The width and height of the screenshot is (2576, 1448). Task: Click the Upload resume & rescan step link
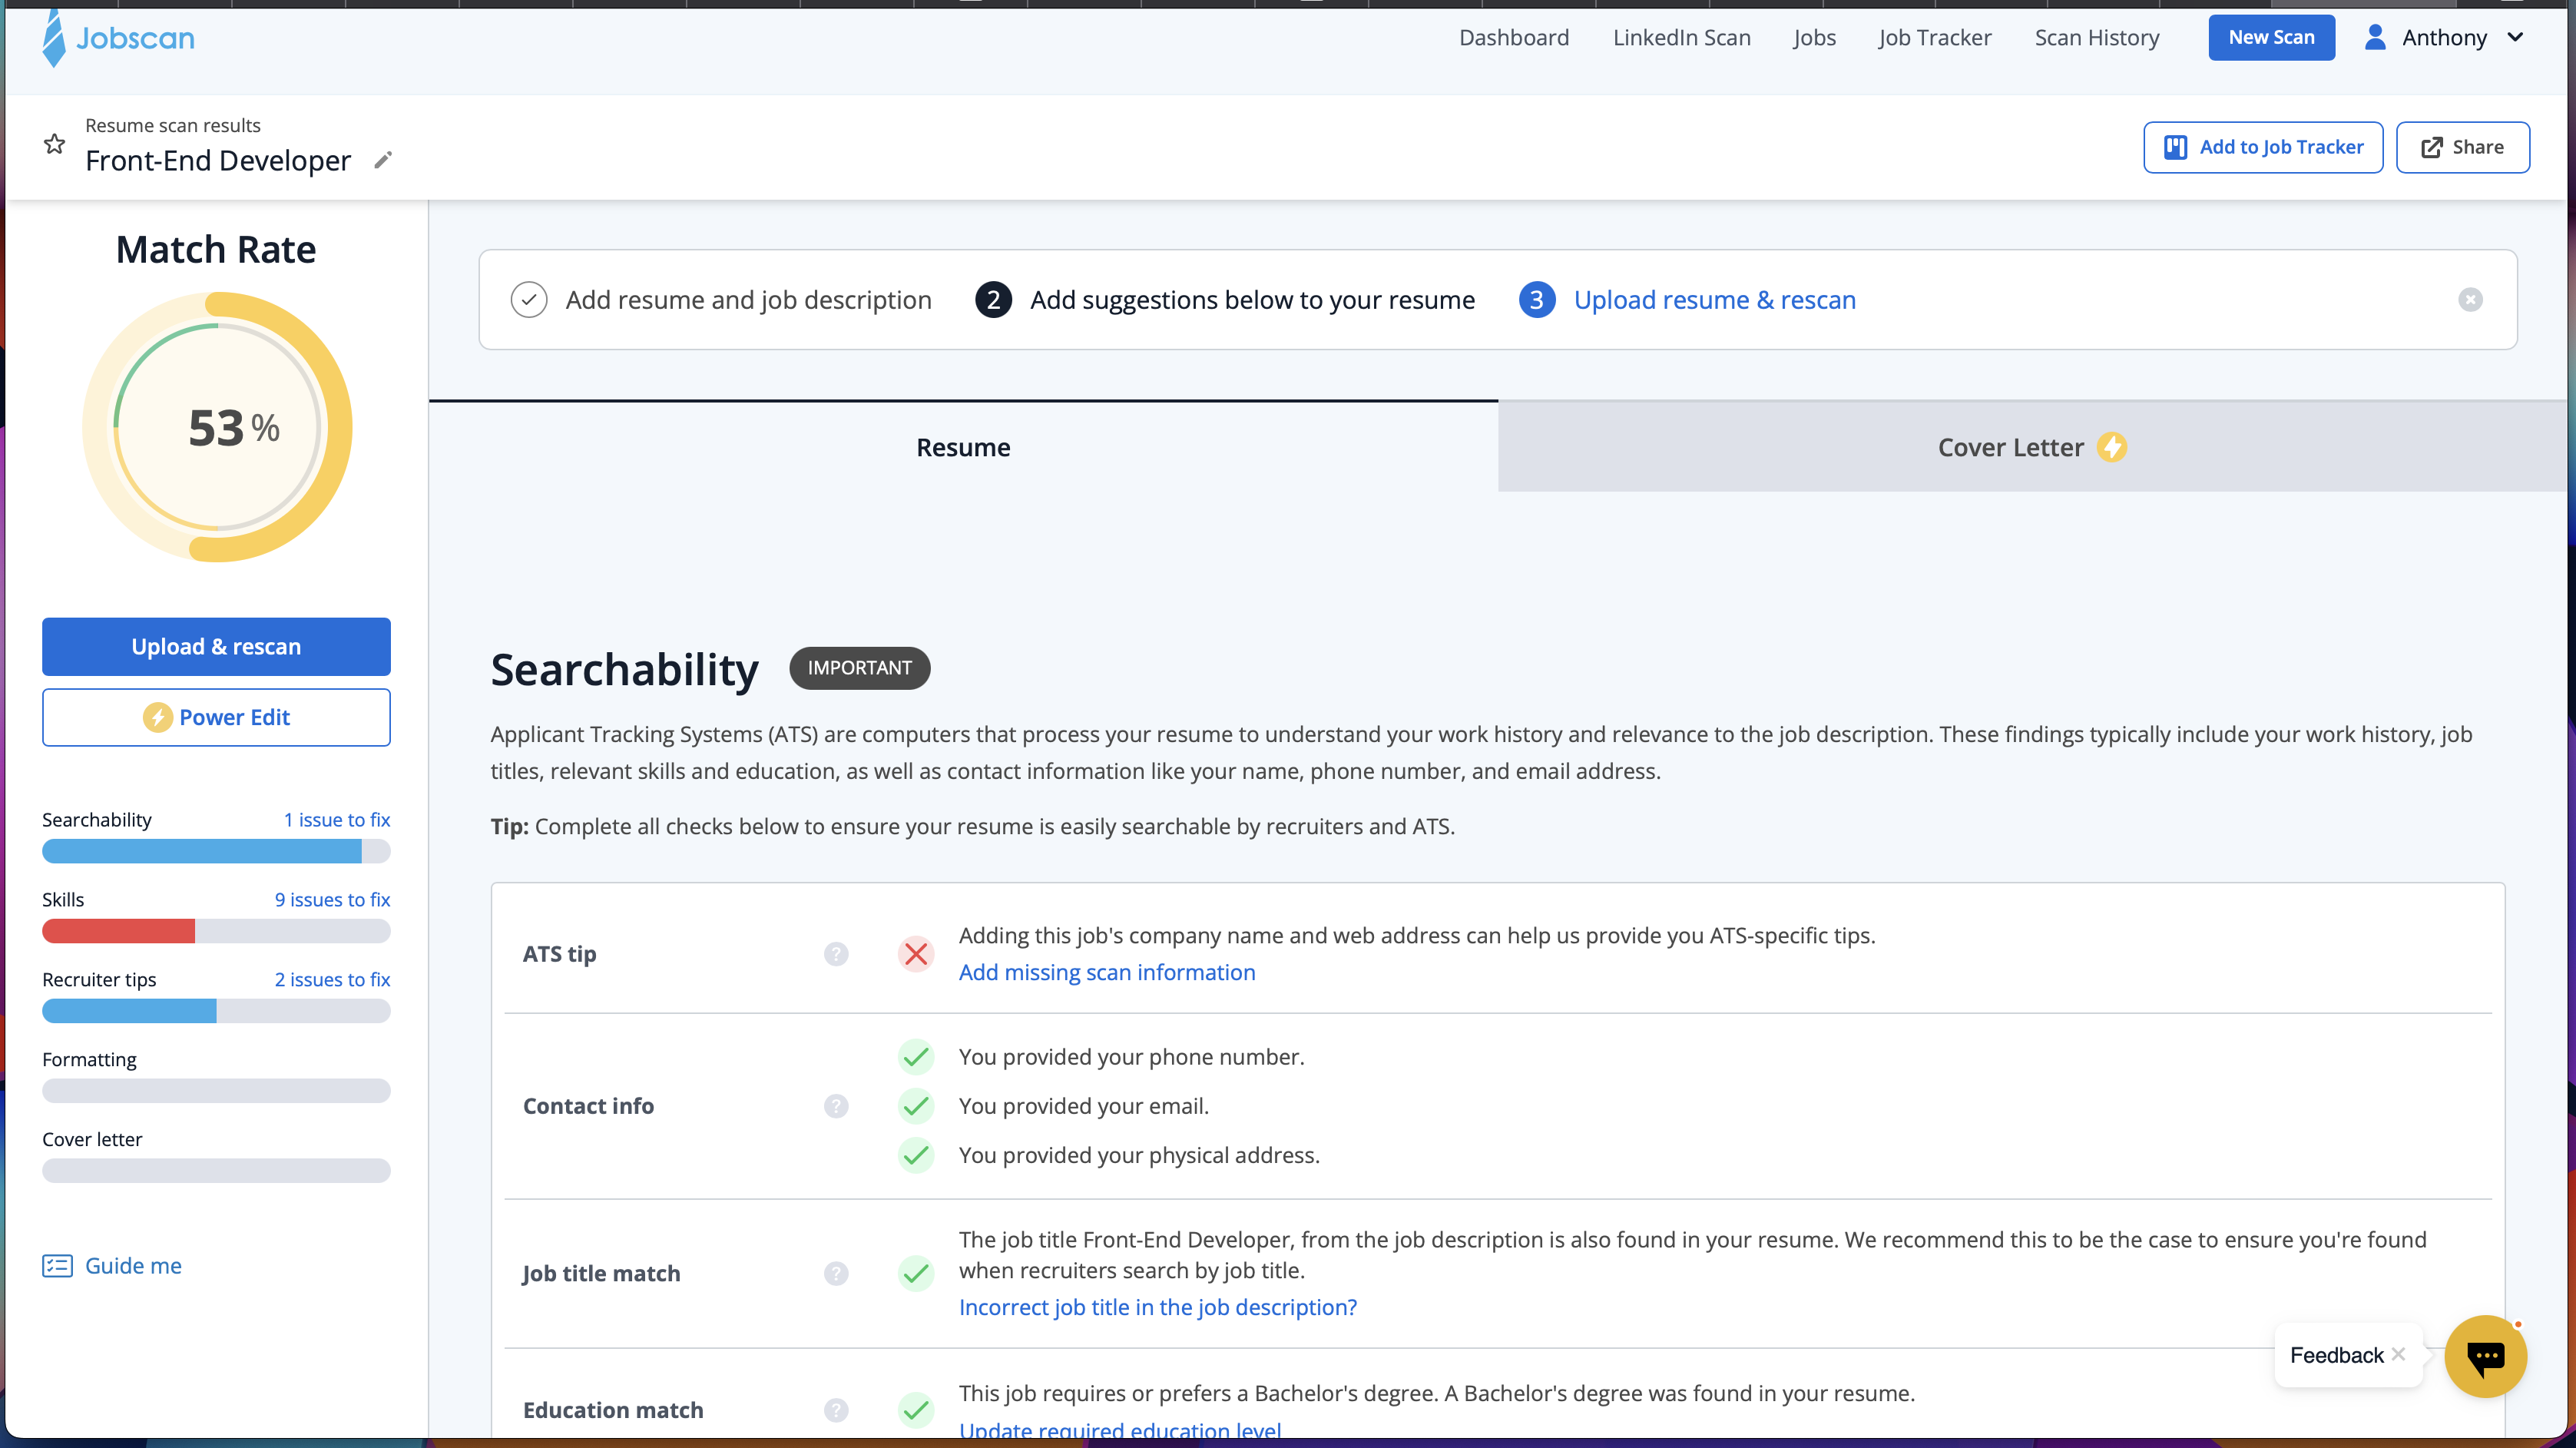click(x=1714, y=300)
